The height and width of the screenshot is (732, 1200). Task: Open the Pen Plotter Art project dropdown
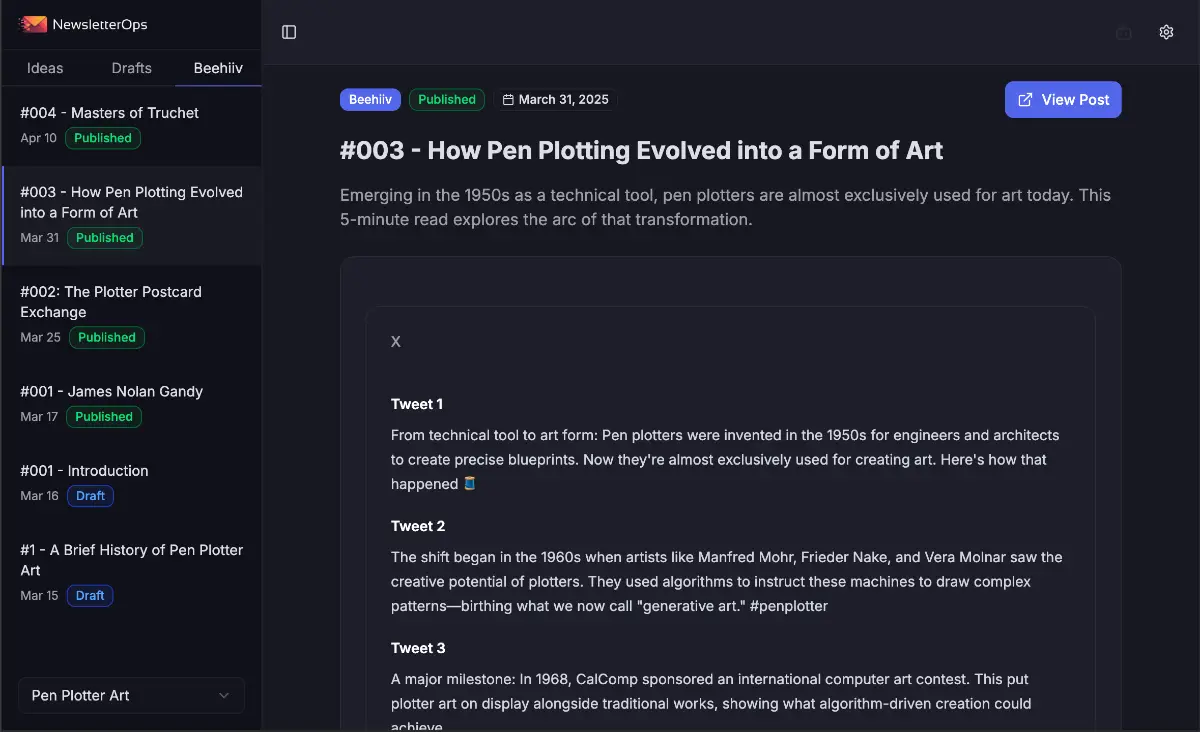(131, 695)
